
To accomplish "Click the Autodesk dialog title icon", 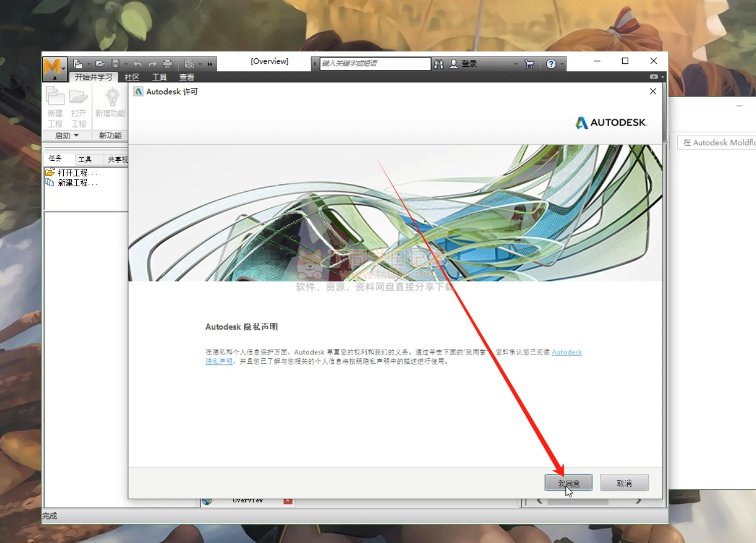I will pos(138,91).
